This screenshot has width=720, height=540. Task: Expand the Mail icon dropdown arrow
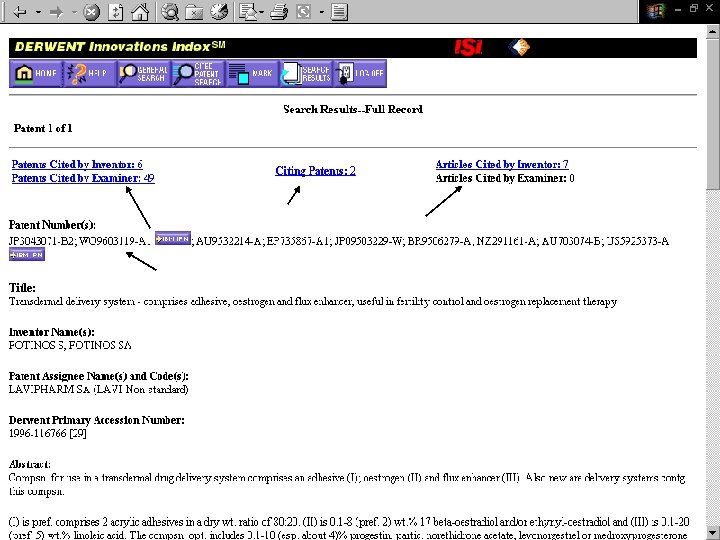(261, 12)
